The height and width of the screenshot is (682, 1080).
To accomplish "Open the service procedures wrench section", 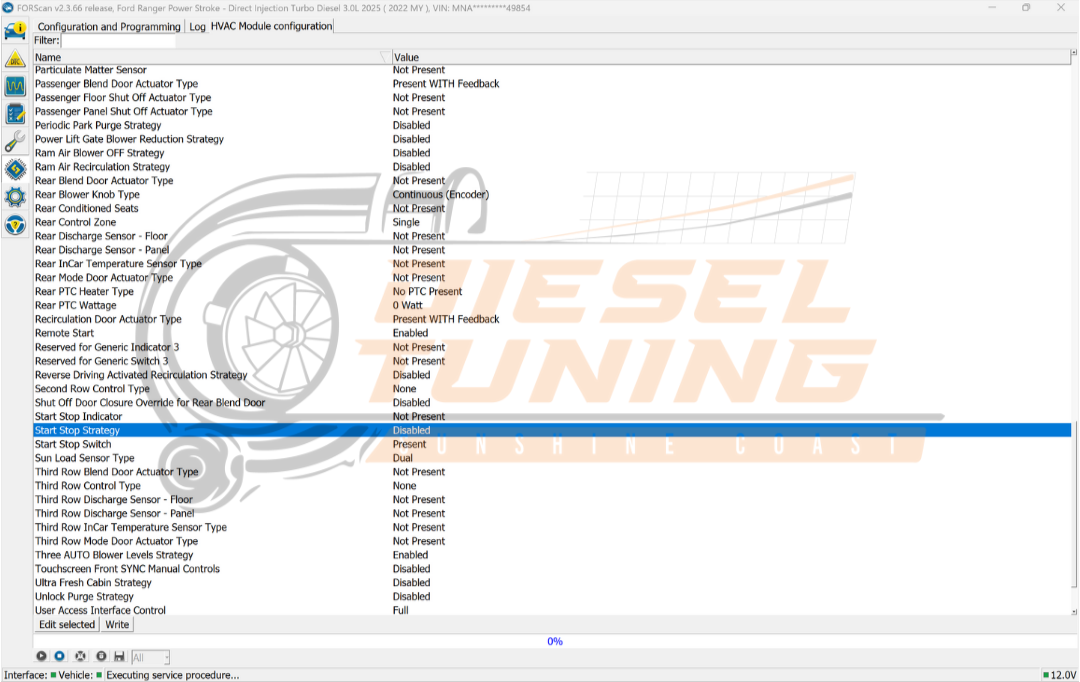I will (15, 141).
